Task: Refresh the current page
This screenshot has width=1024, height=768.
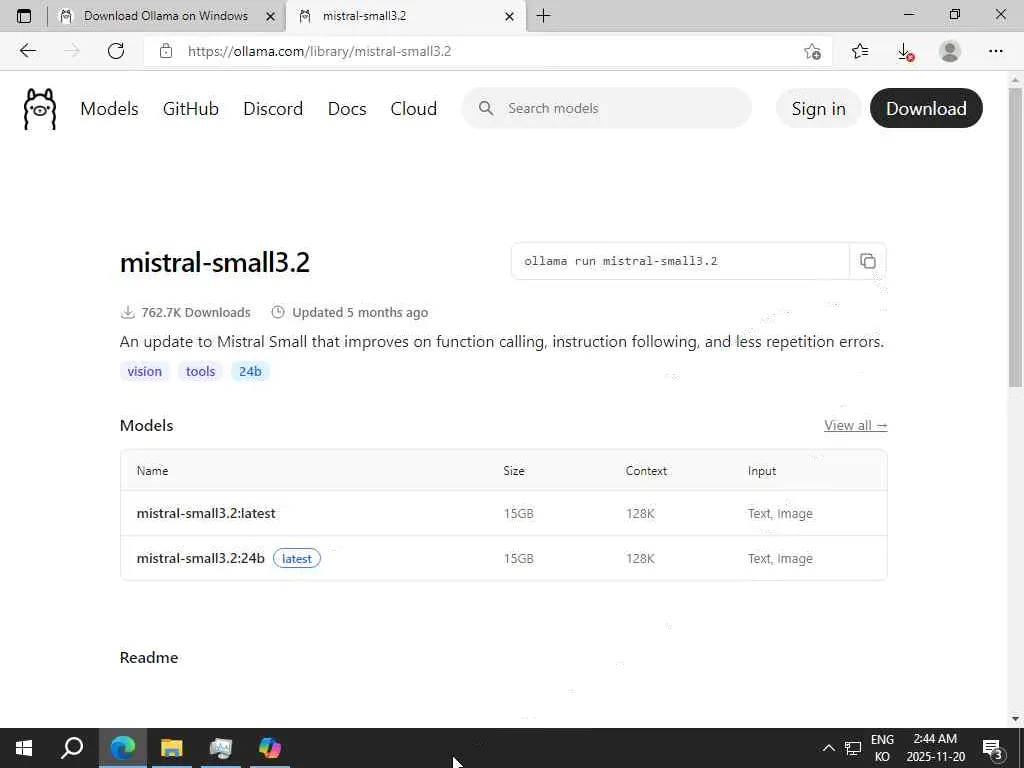Action: 116,51
